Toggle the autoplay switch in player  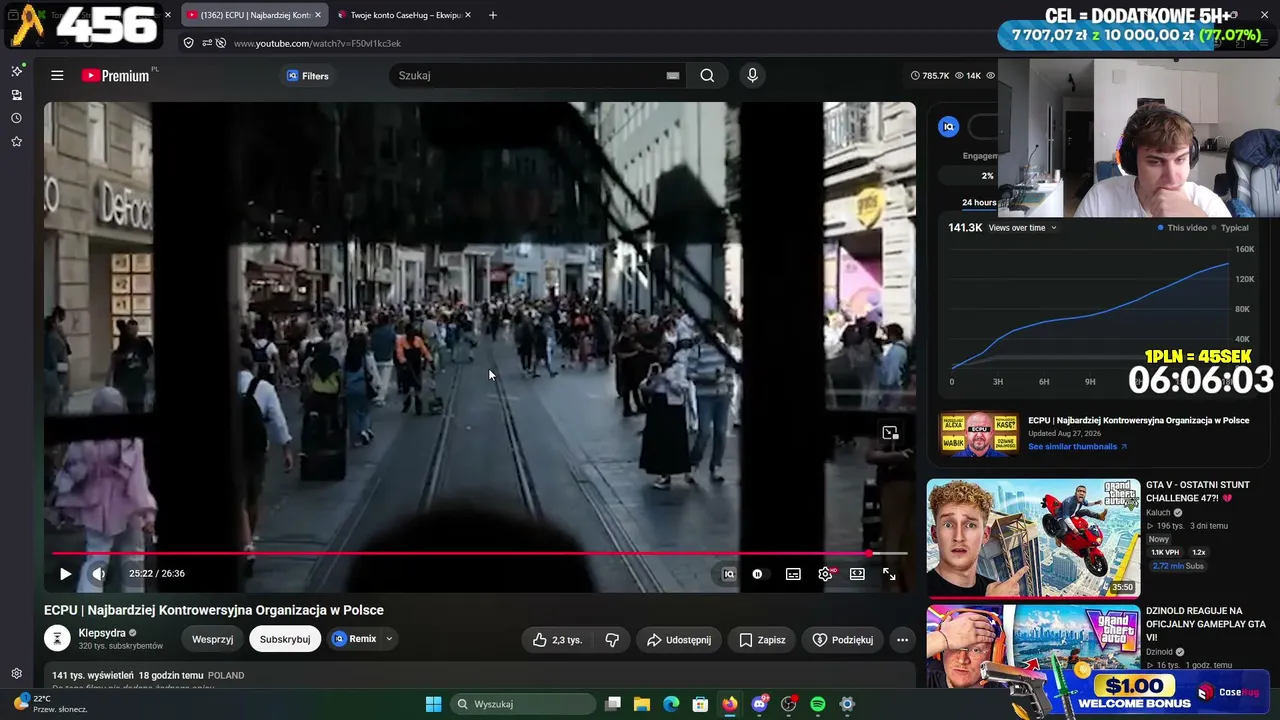758,574
